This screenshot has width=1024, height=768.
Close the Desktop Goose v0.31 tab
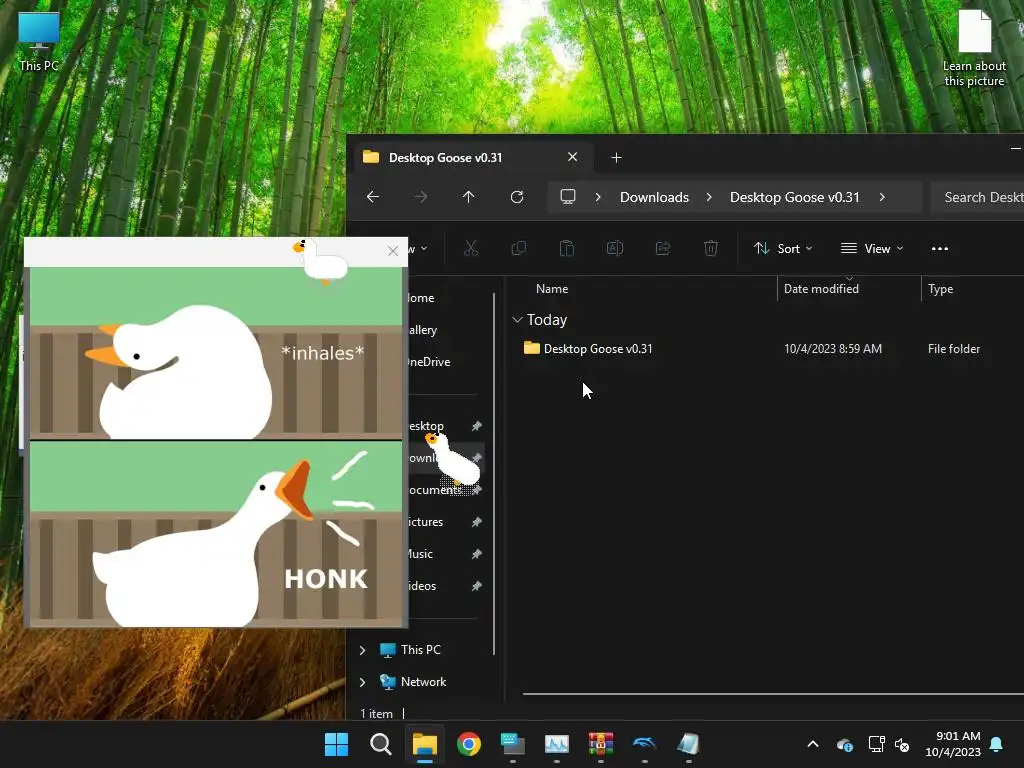(572, 157)
